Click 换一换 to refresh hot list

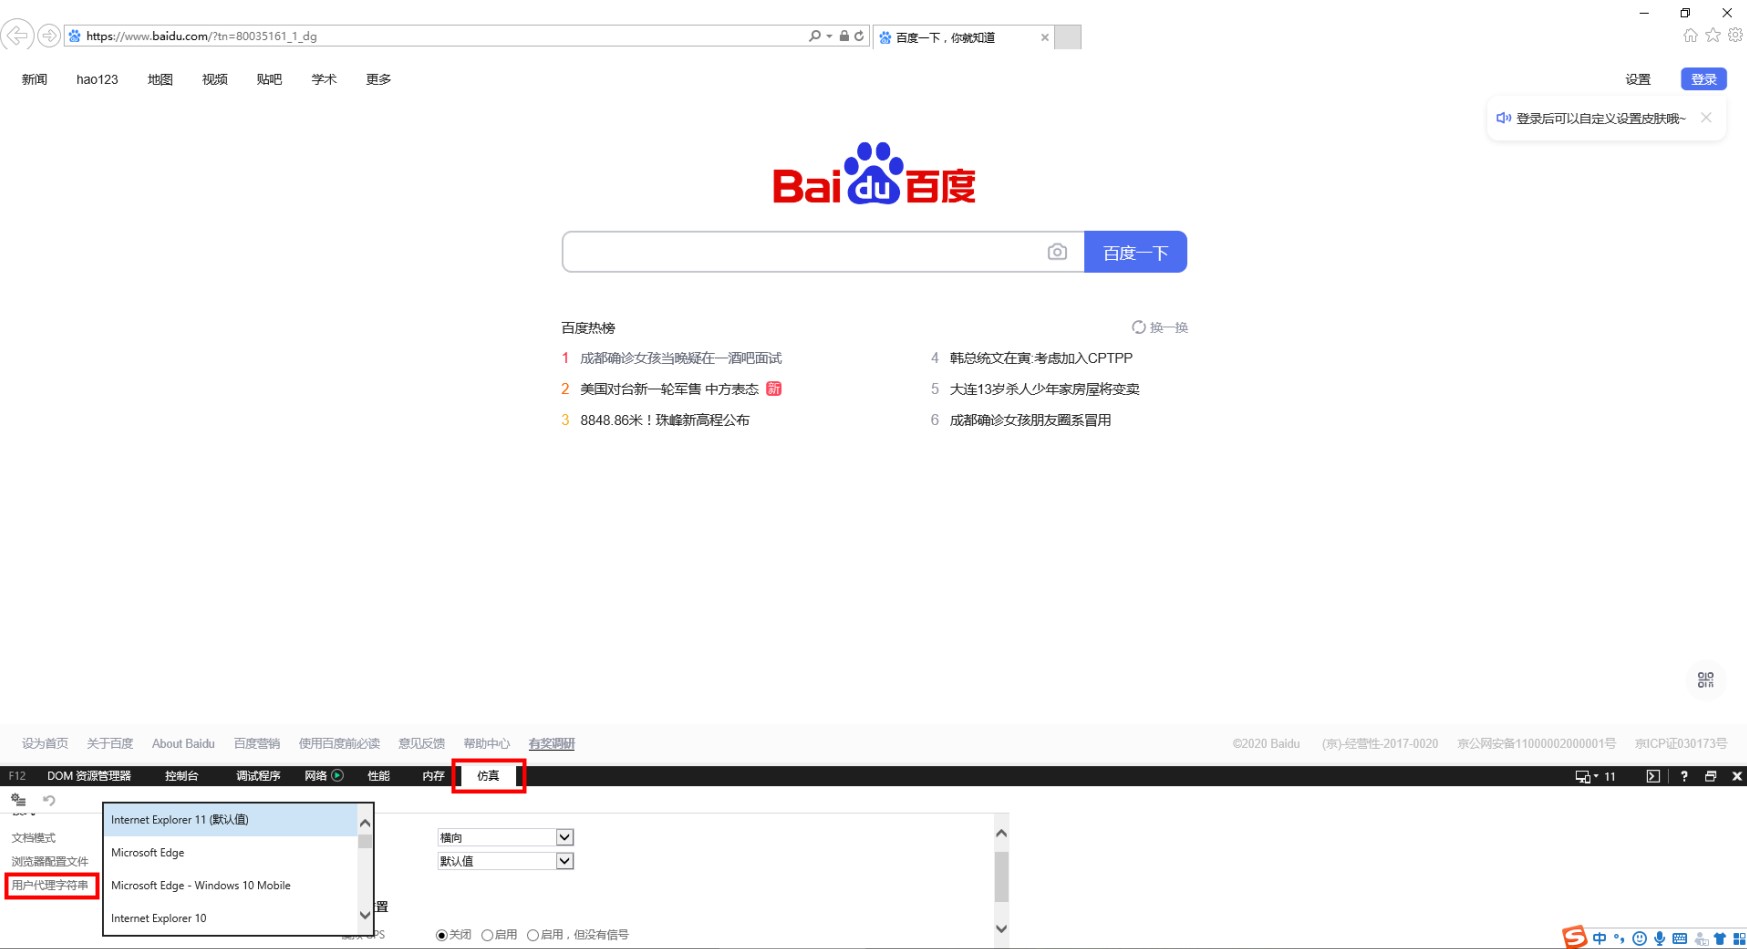click(1160, 327)
